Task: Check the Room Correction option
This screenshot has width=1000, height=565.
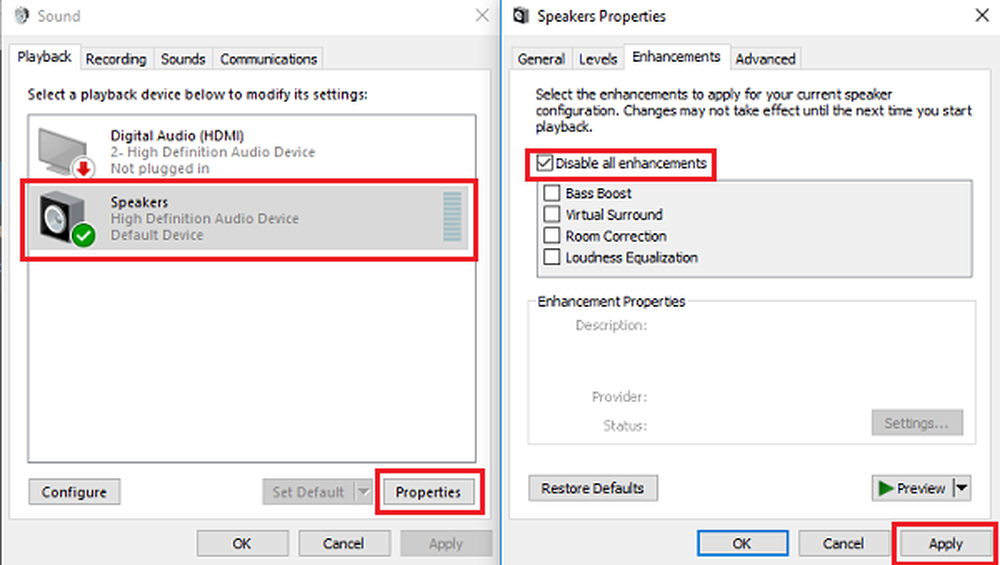Action: (x=552, y=236)
